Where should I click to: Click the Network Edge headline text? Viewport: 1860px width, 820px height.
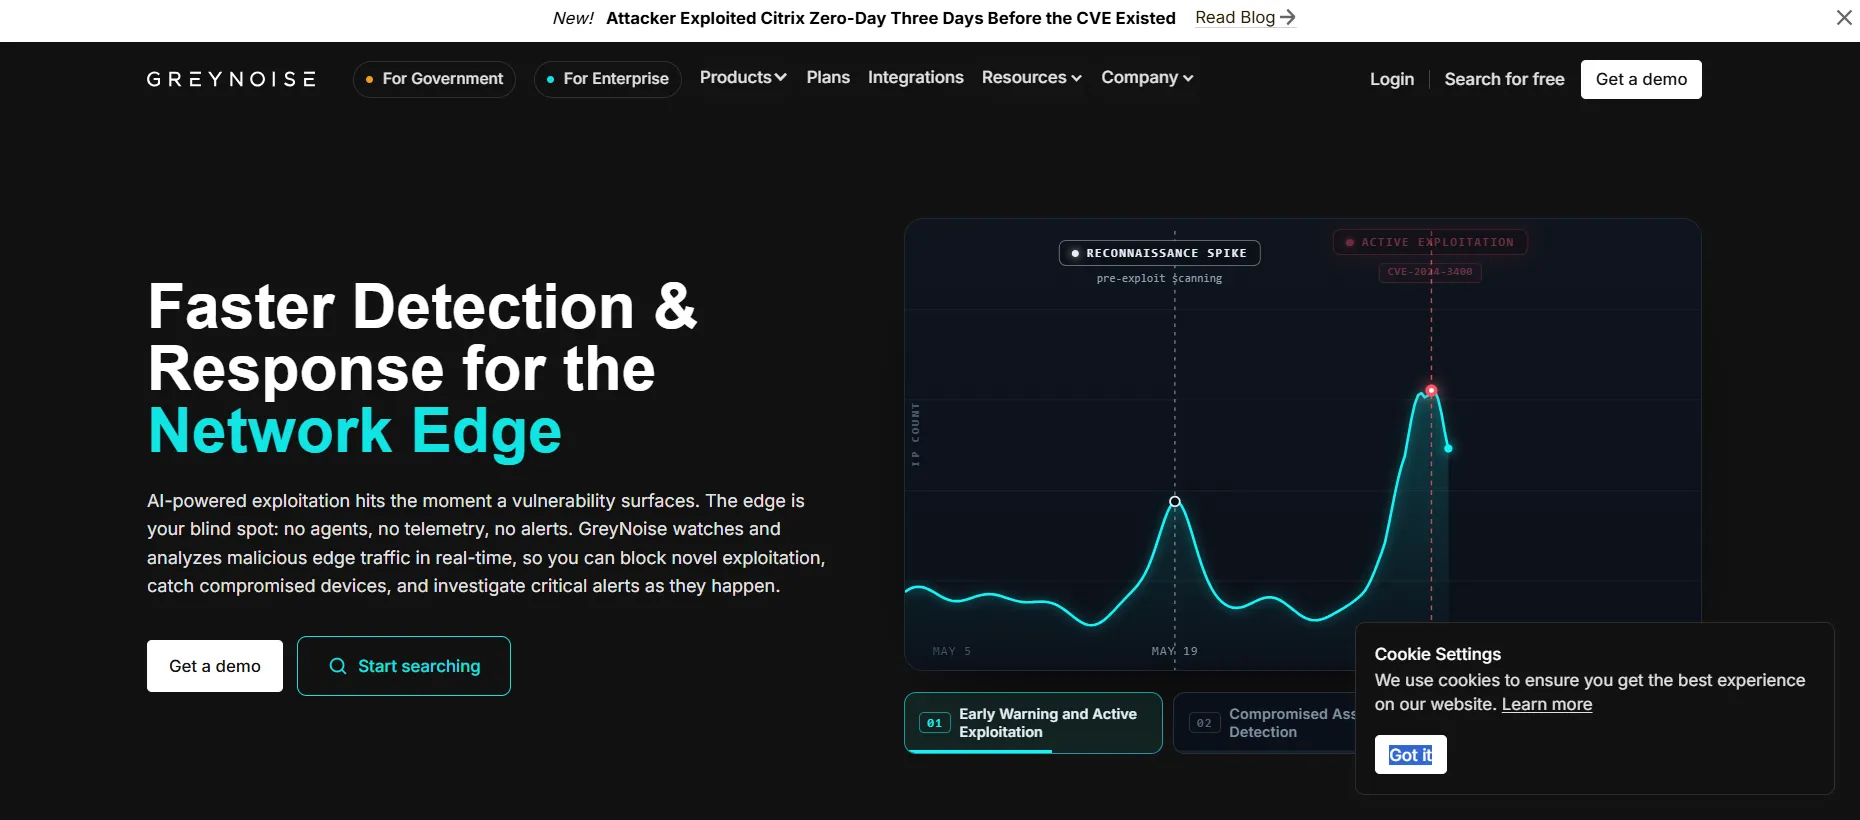355,431
